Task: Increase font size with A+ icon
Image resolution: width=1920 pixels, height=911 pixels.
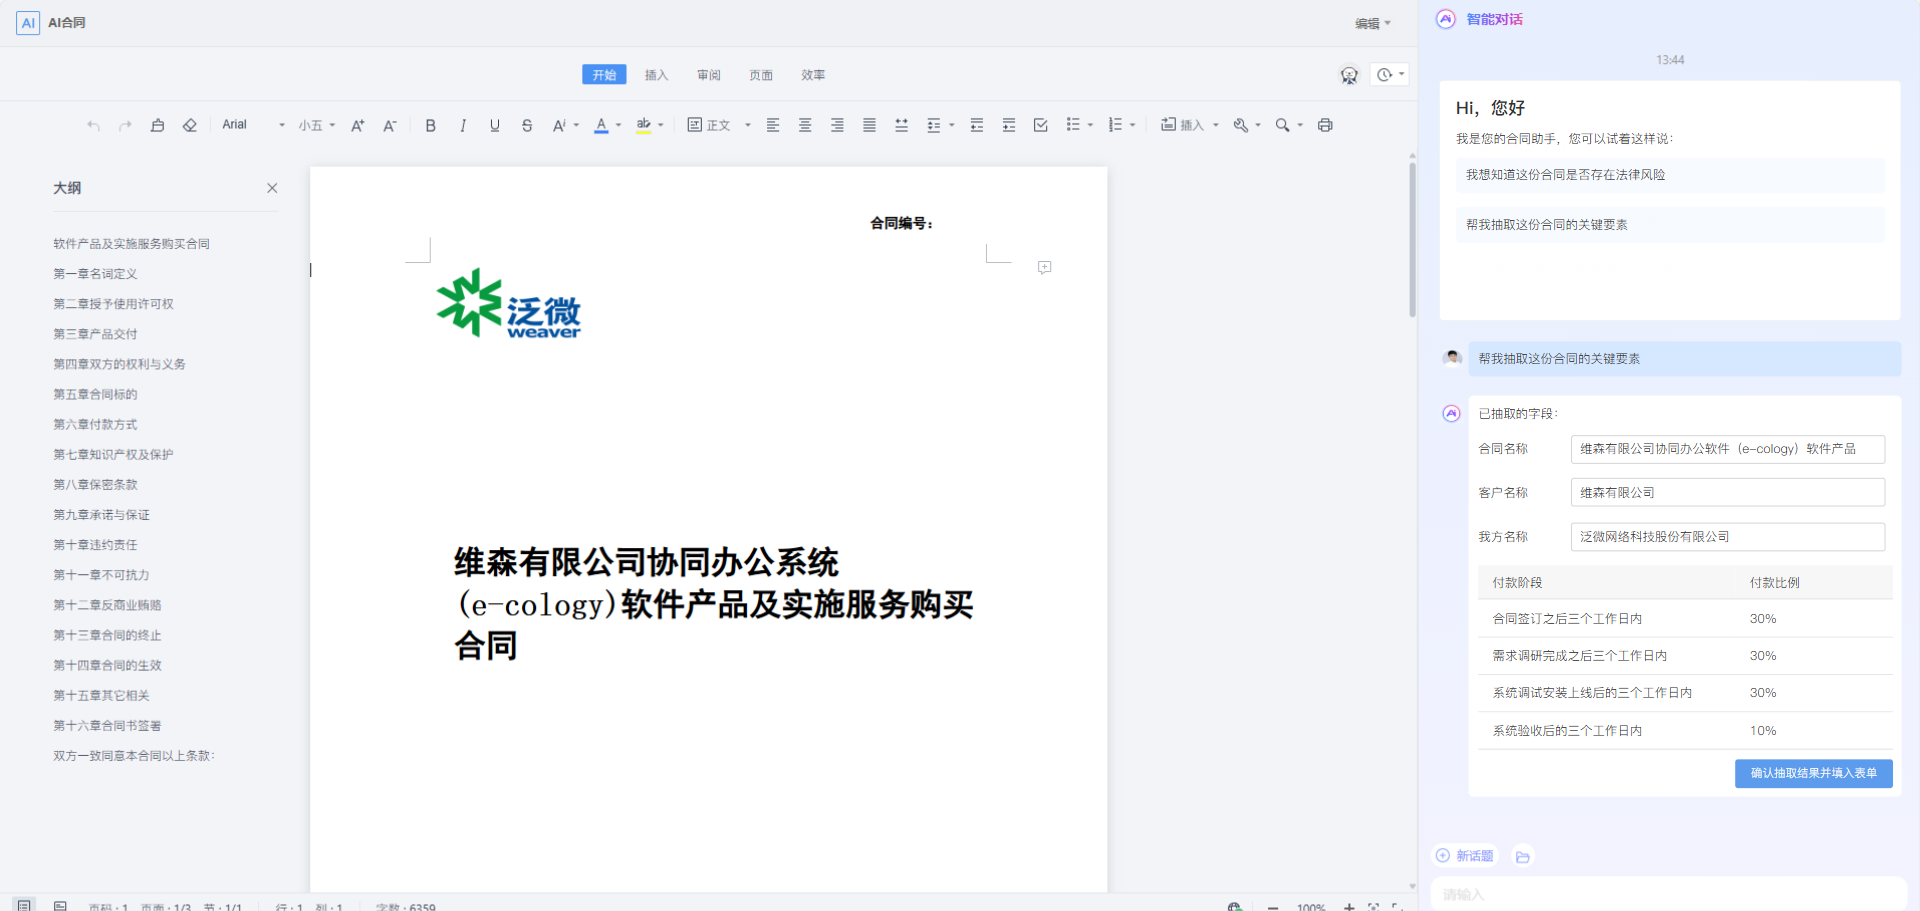Action: click(357, 125)
